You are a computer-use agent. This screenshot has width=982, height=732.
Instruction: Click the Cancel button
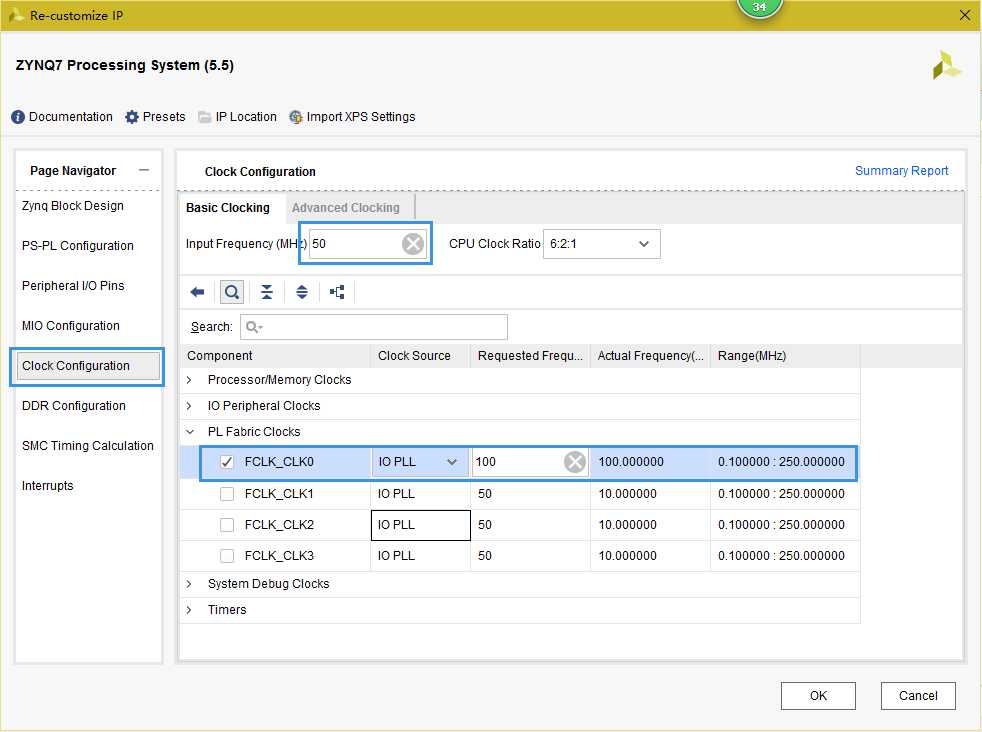pos(918,696)
